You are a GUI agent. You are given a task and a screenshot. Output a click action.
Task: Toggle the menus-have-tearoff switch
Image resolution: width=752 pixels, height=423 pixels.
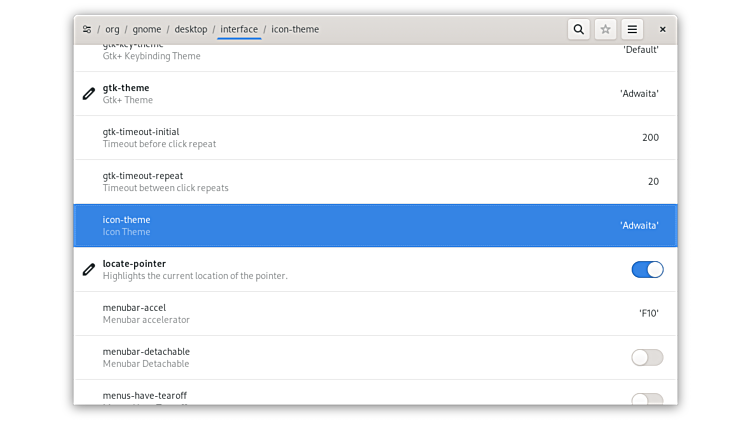pyautogui.click(x=647, y=399)
